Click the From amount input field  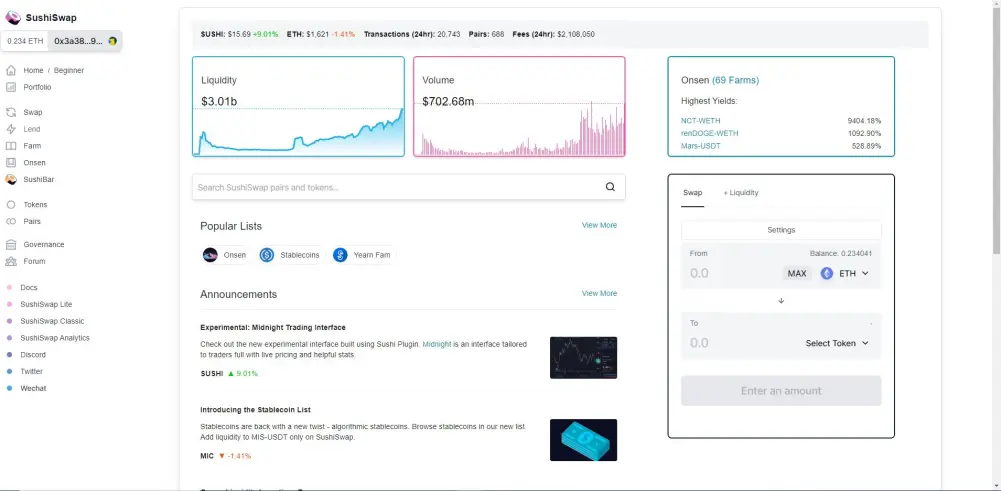click(x=734, y=273)
